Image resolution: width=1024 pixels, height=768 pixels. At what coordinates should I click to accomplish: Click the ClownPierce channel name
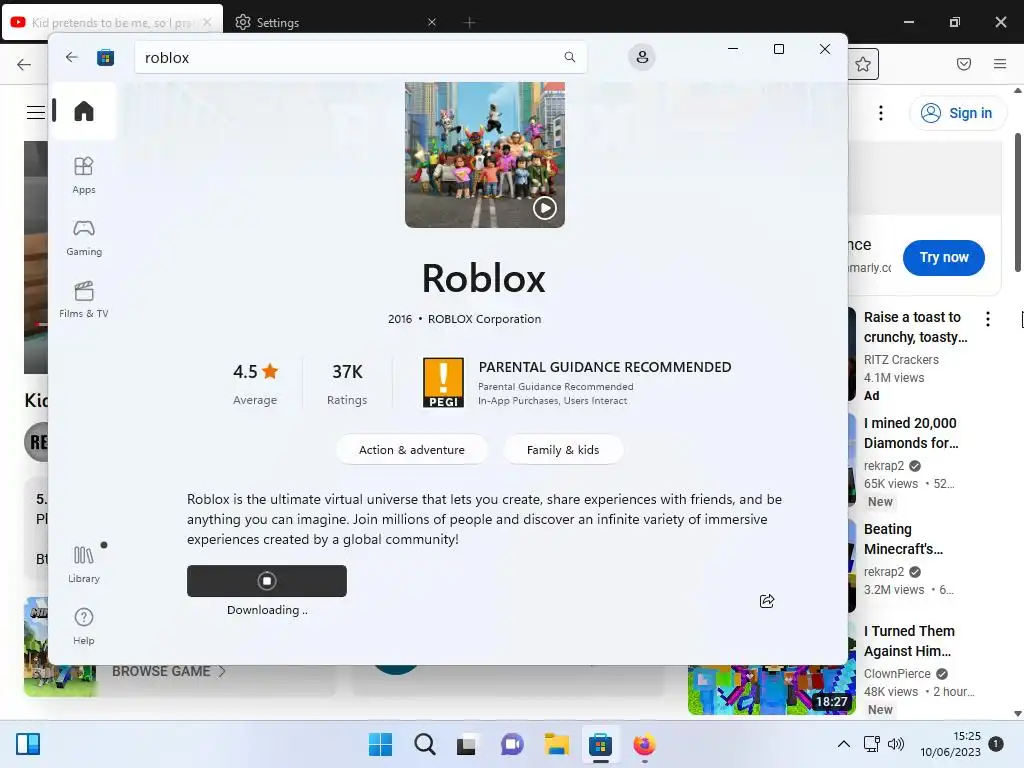pos(897,673)
